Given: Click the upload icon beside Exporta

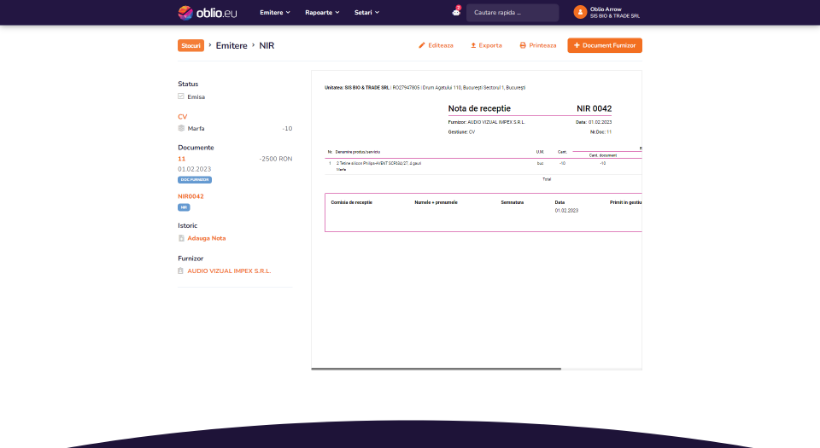Looking at the screenshot, I should (473, 45).
